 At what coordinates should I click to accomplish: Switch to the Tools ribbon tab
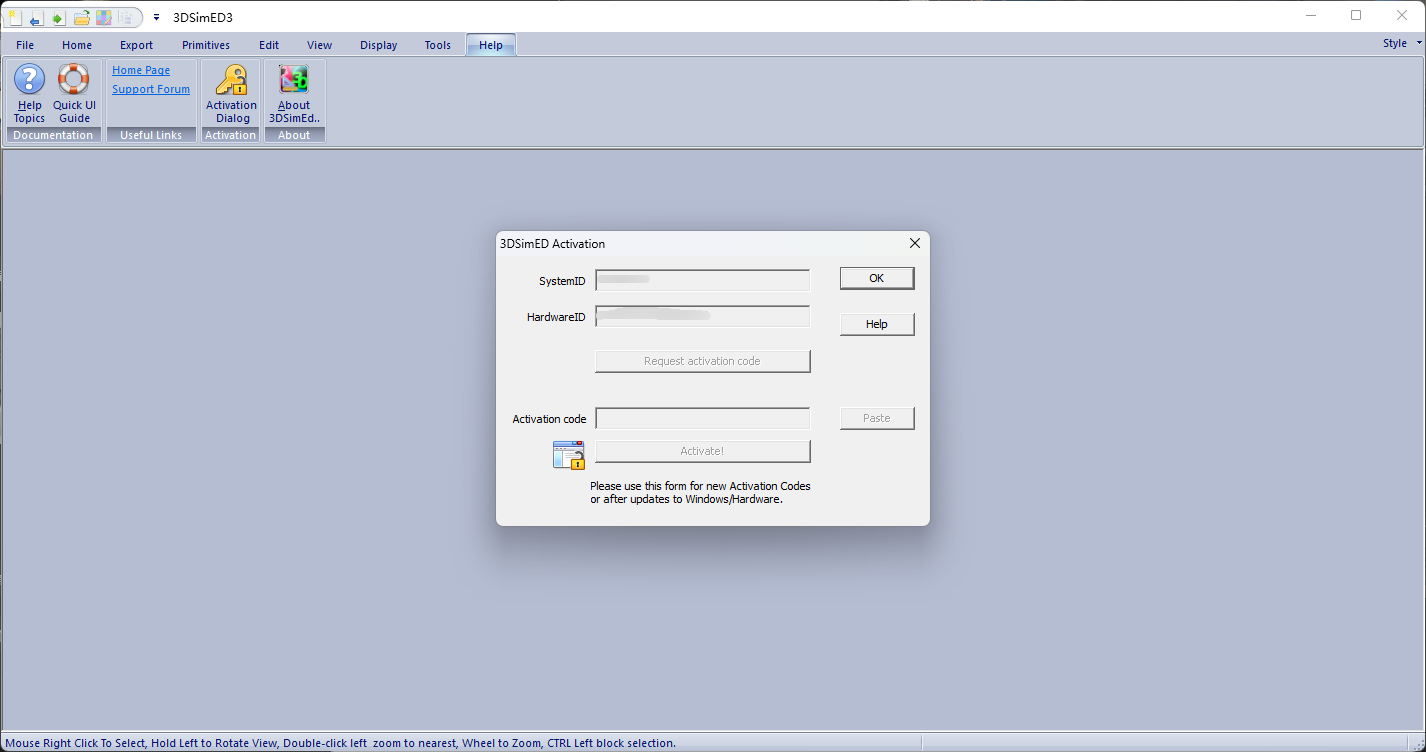(x=438, y=45)
